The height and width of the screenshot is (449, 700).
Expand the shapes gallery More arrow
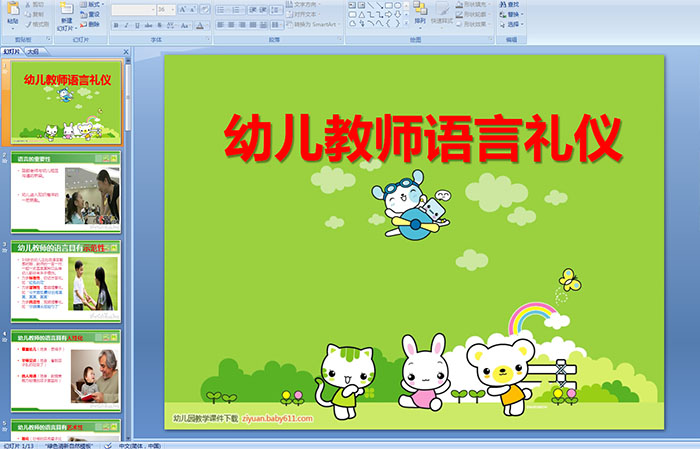coord(406,23)
